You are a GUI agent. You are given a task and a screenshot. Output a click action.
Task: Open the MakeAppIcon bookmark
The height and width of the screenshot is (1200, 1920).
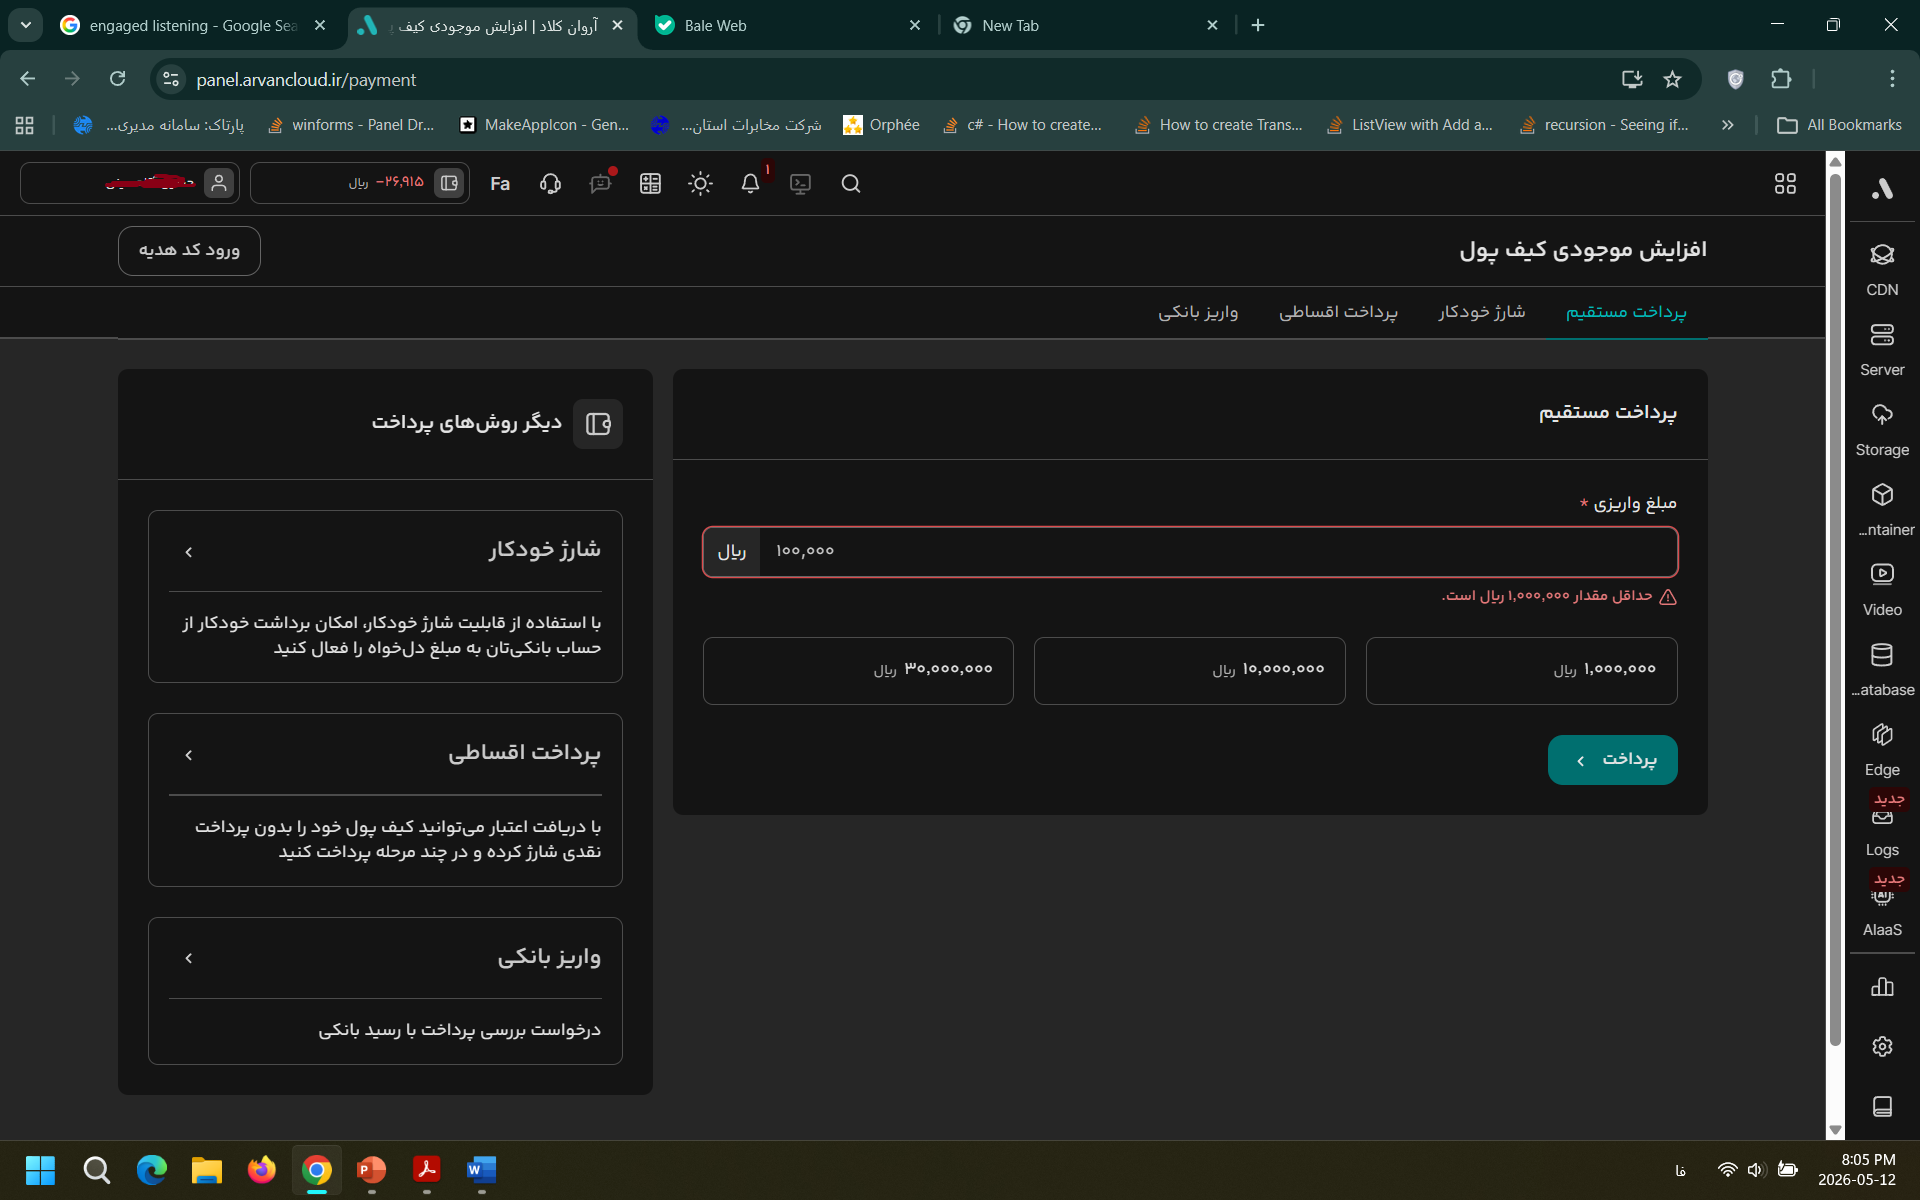(544, 125)
